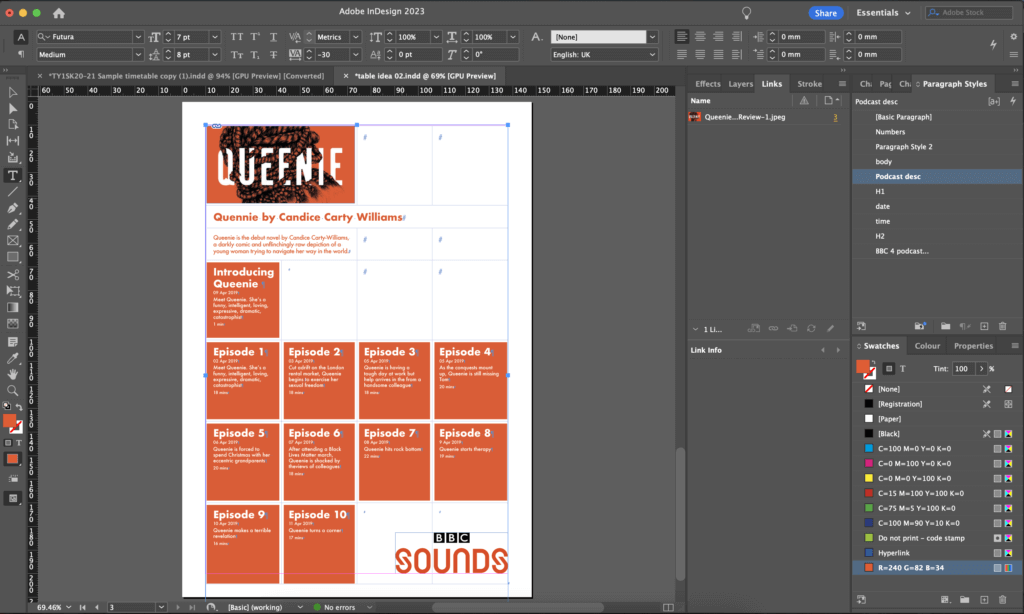Toggle Character Formatting Controls button
The image size is (1024, 614).
click(21, 37)
